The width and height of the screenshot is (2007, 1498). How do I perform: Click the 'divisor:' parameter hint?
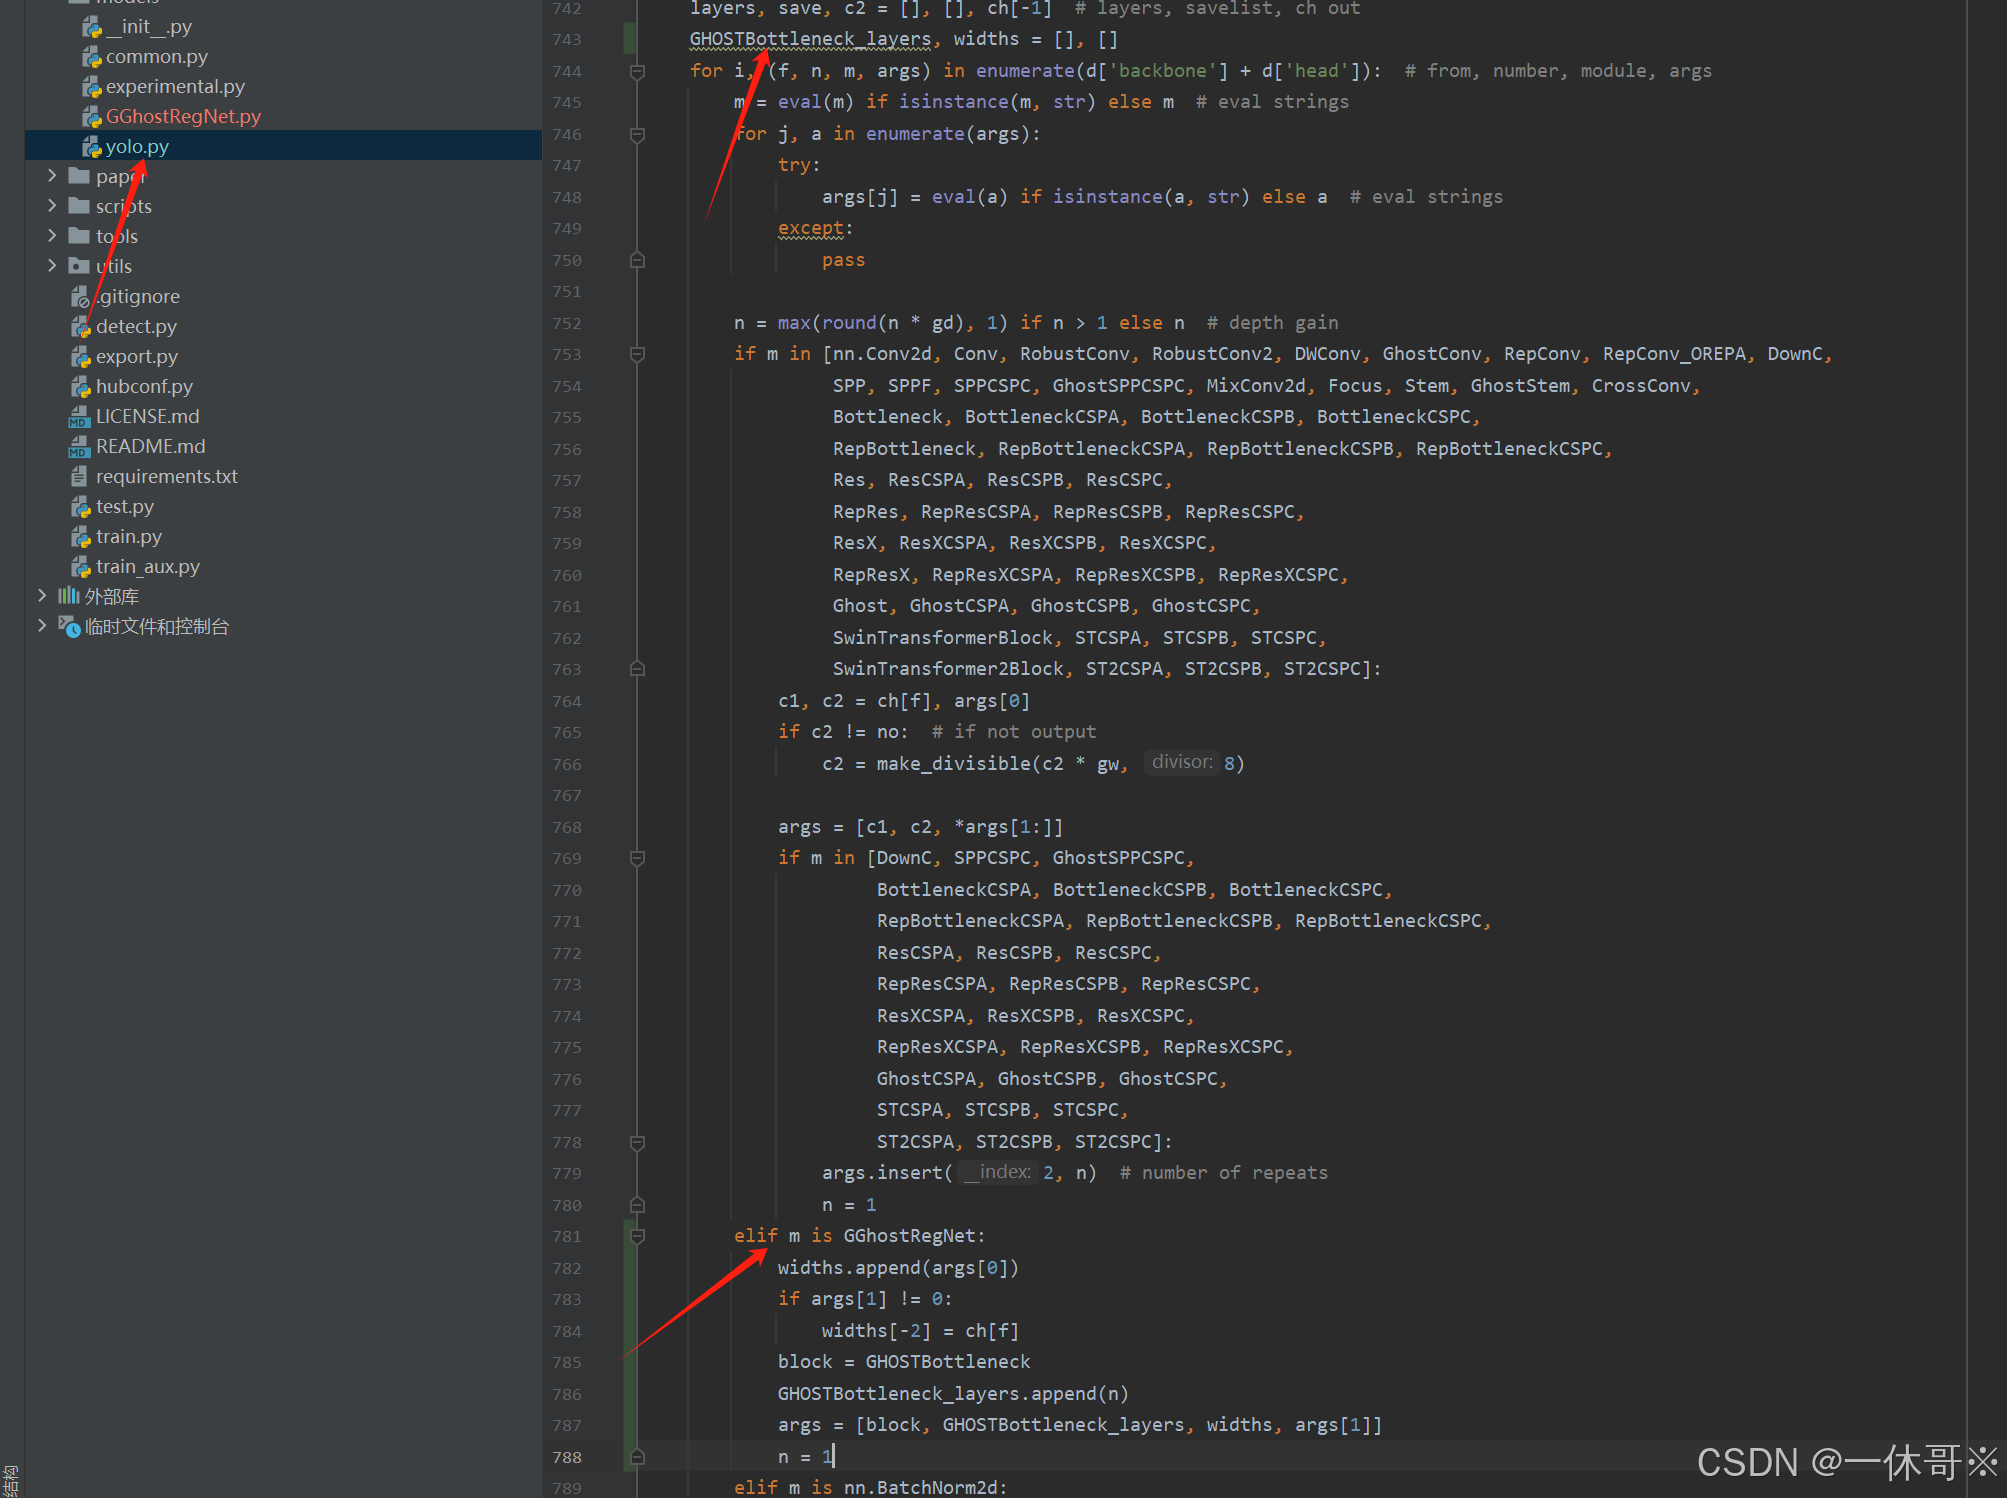(1182, 763)
